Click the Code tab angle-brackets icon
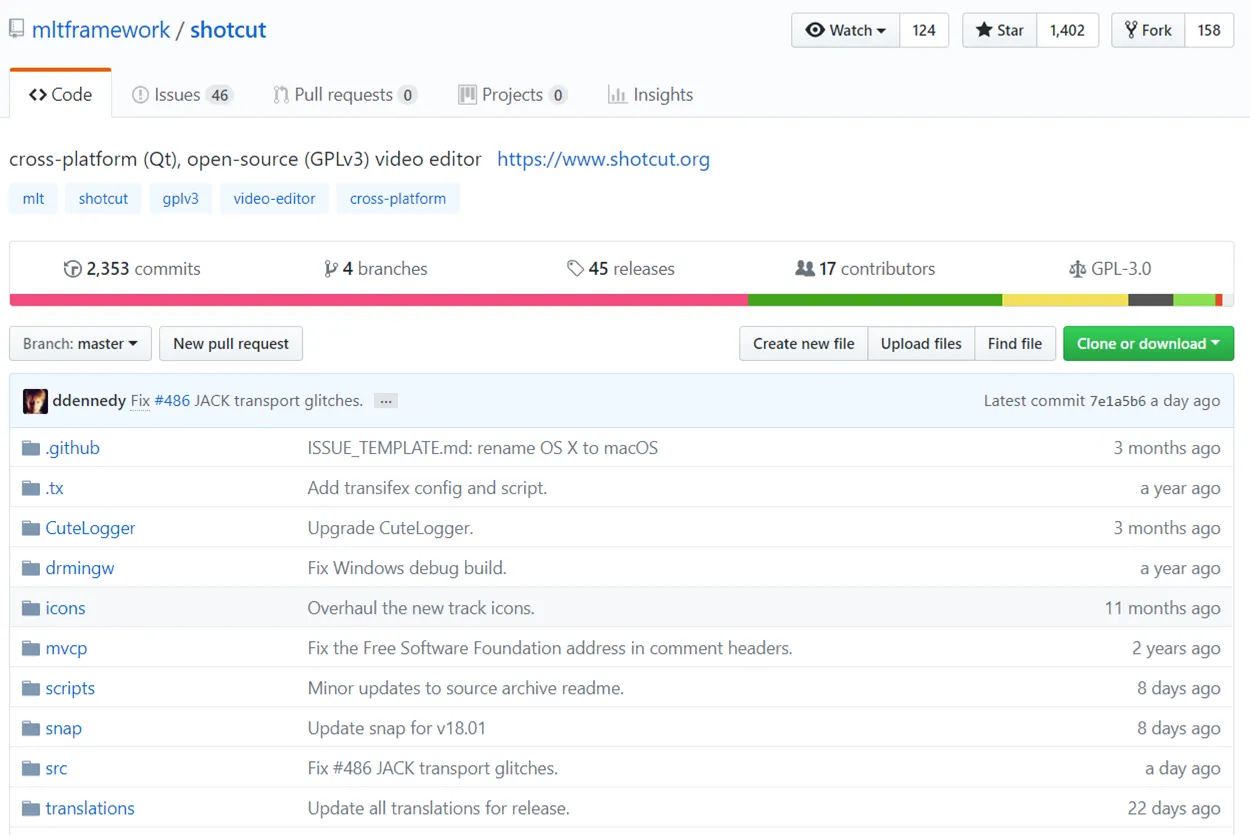1250x836 pixels. [x=38, y=95]
